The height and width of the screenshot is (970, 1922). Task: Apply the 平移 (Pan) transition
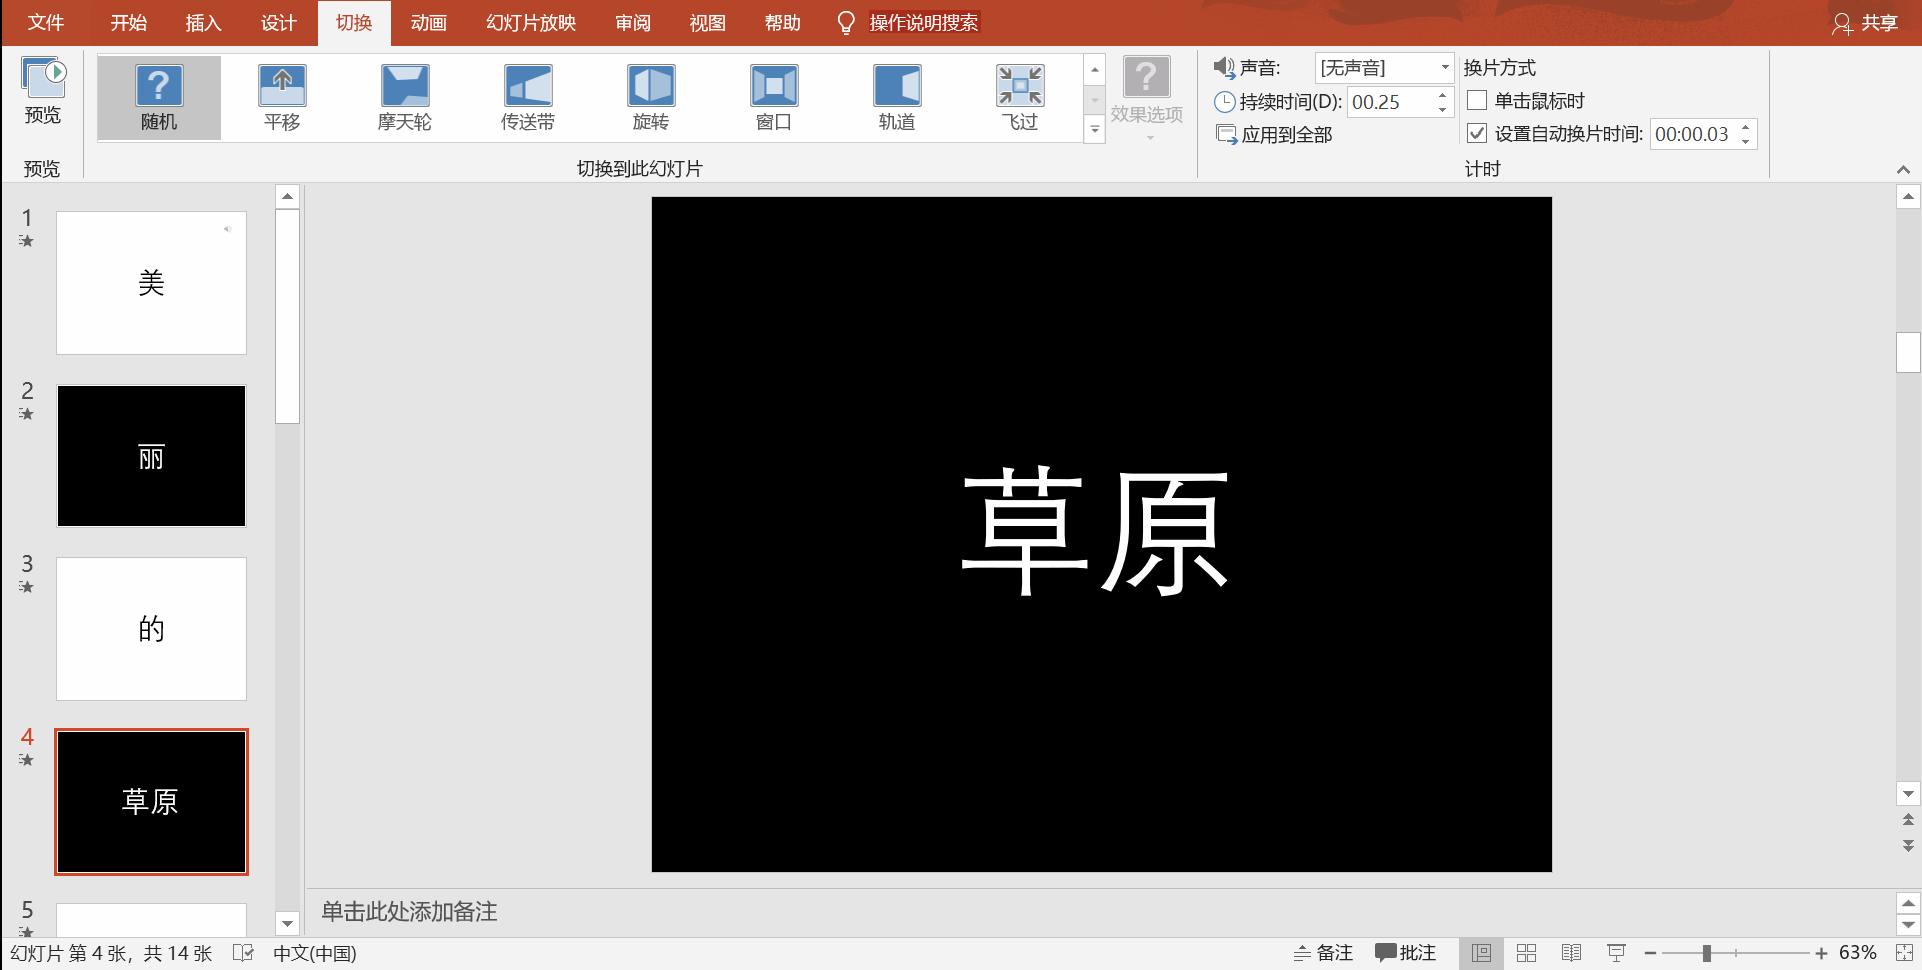282,95
